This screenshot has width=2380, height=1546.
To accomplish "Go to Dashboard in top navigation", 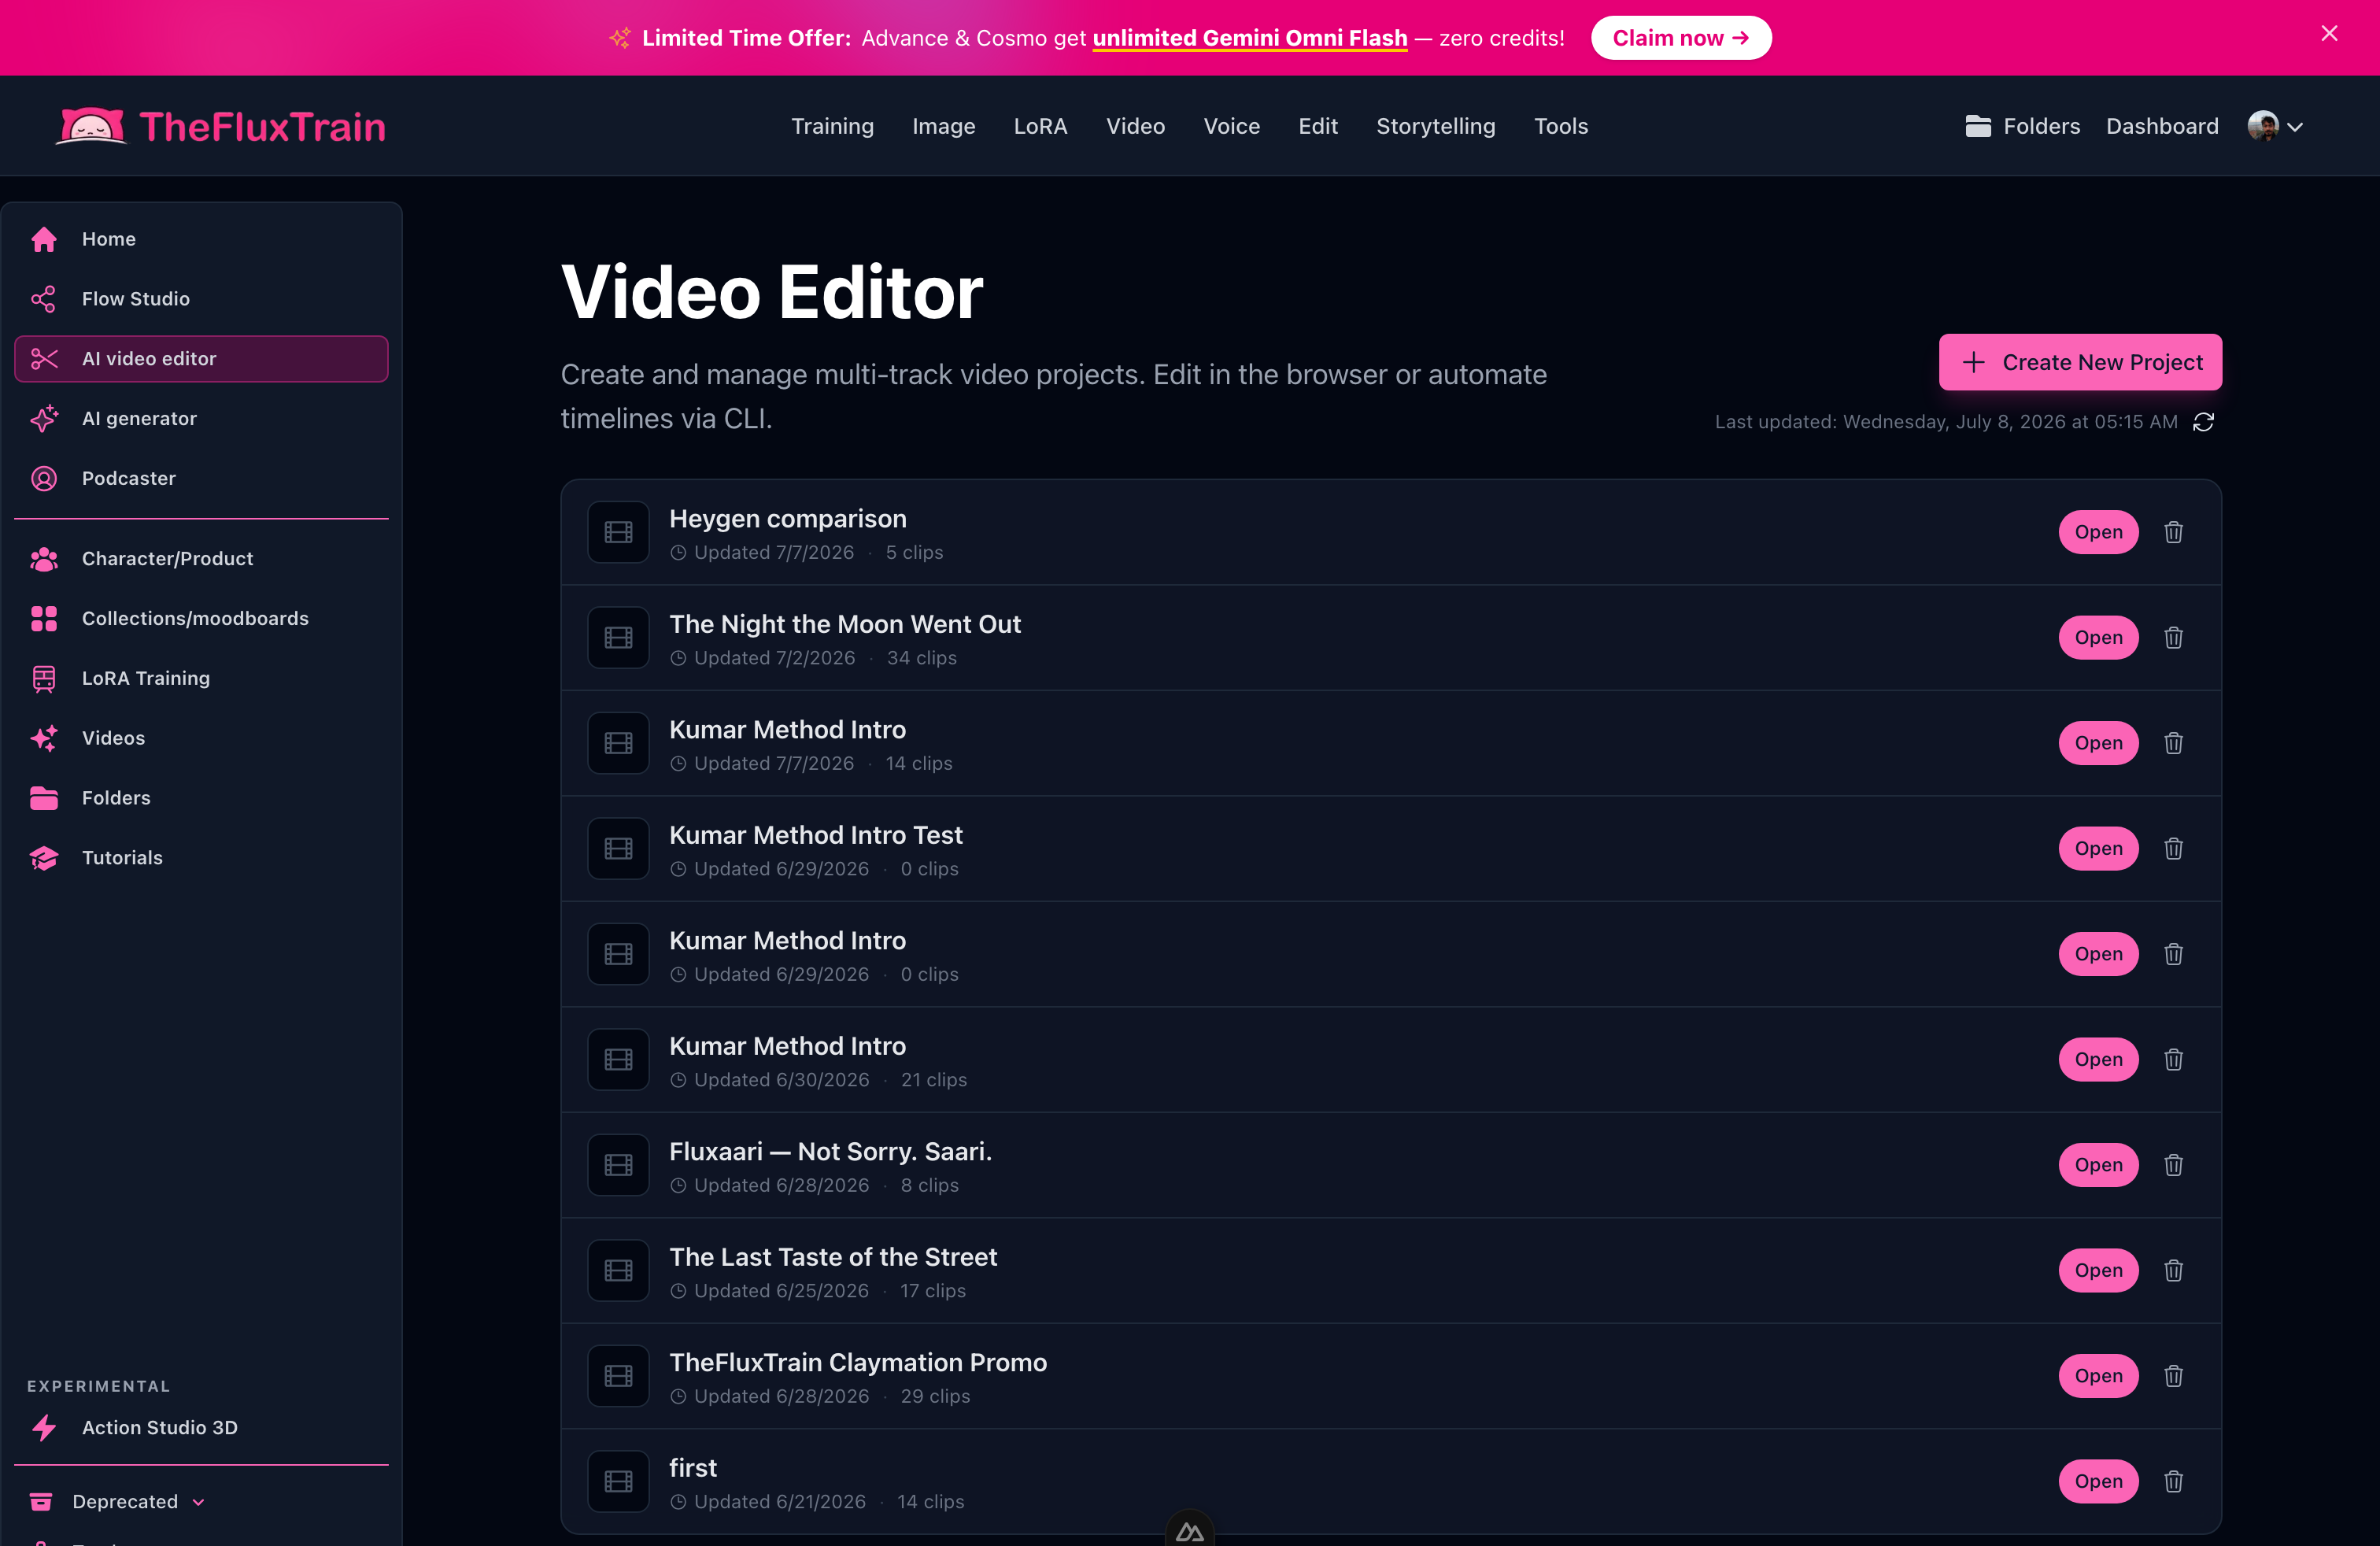I will 2162,127.
